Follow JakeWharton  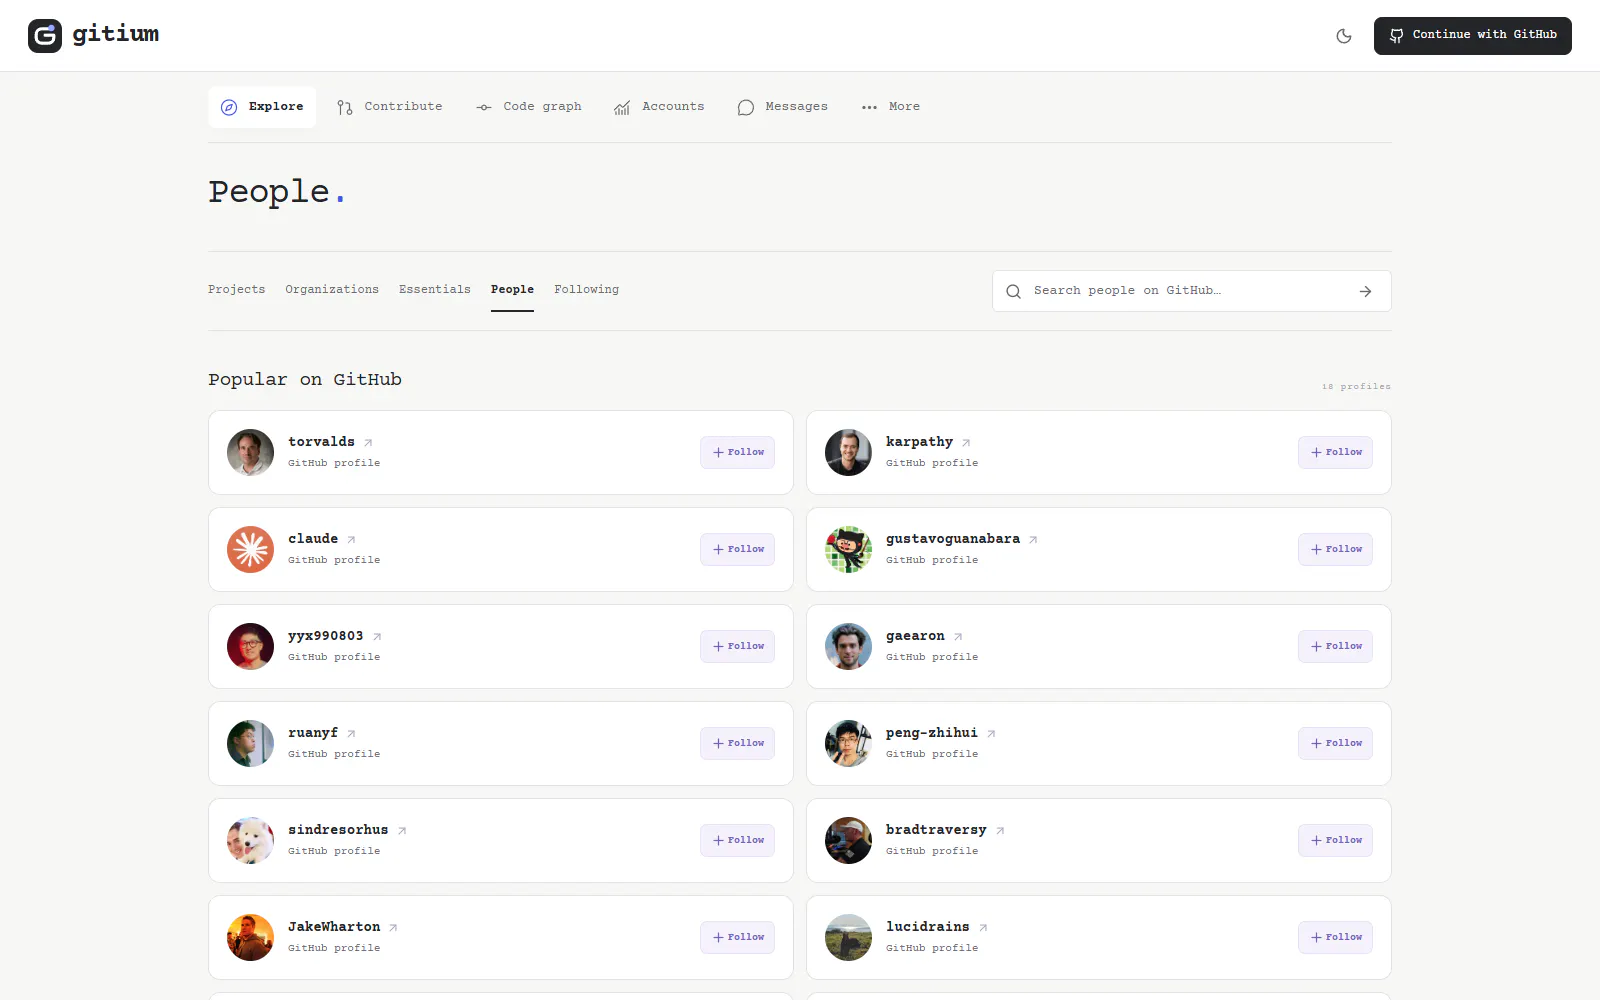[738, 938]
